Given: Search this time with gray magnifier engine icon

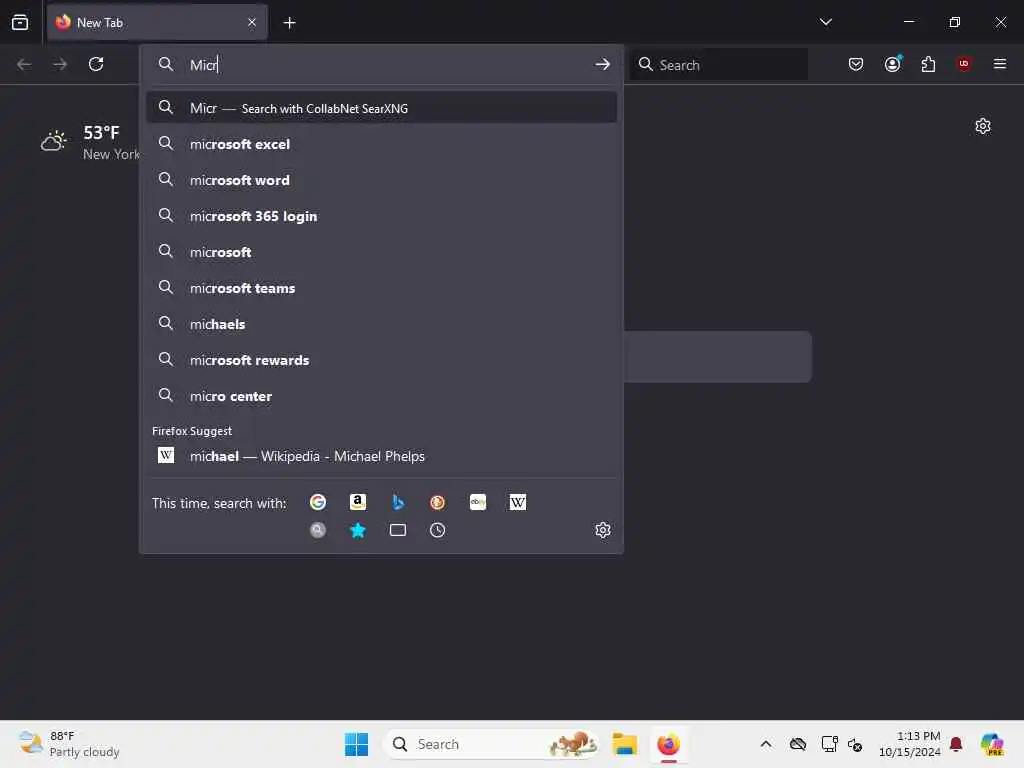Looking at the screenshot, I should point(318,530).
